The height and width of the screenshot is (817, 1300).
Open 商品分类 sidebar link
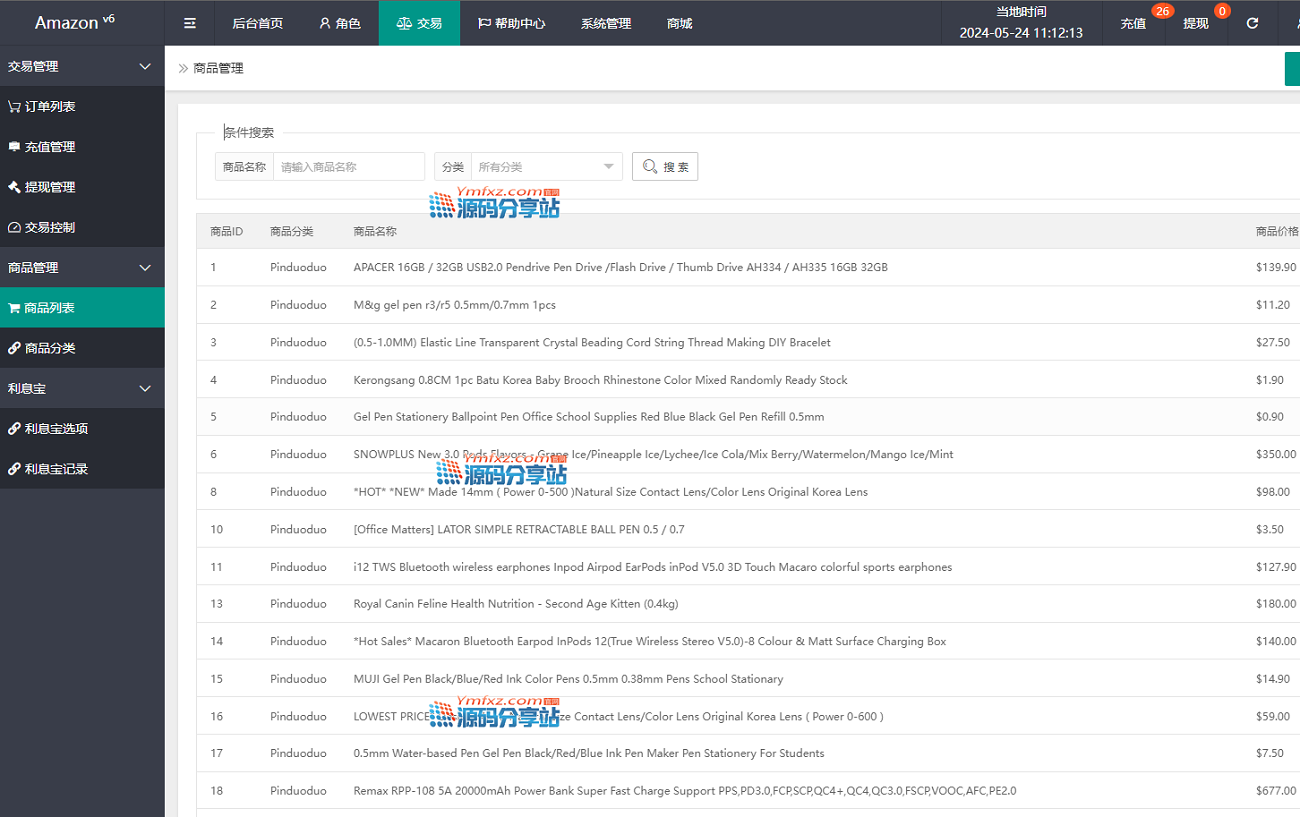pyautogui.click(x=50, y=348)
